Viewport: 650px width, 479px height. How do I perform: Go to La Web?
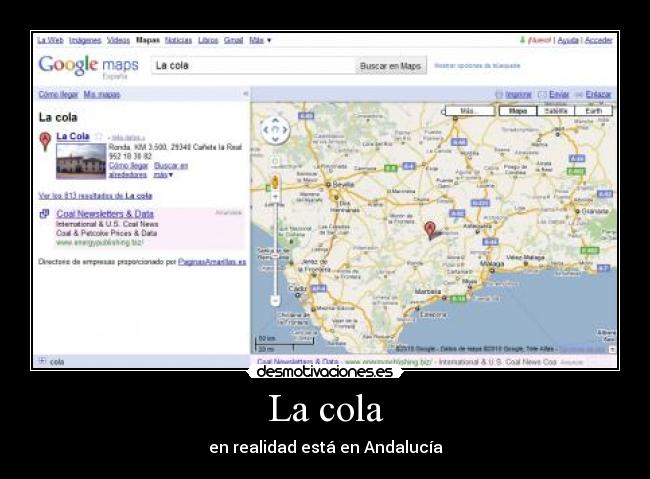[50, 40]
